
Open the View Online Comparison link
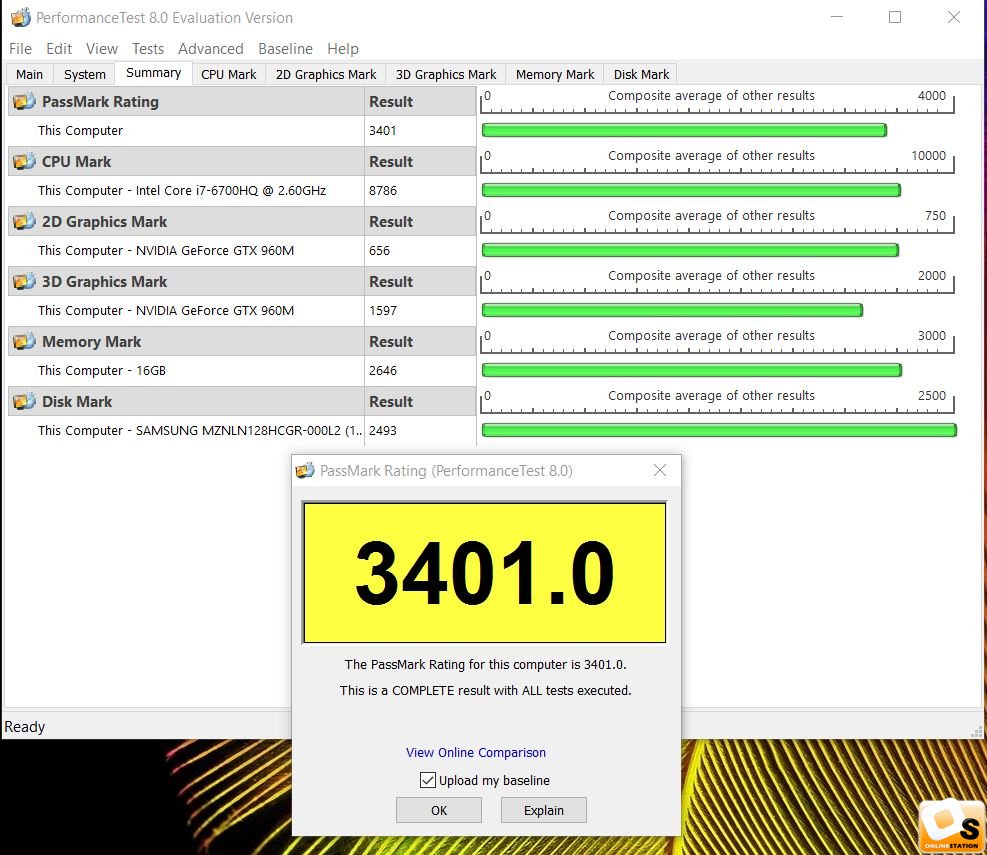point(476,752)
